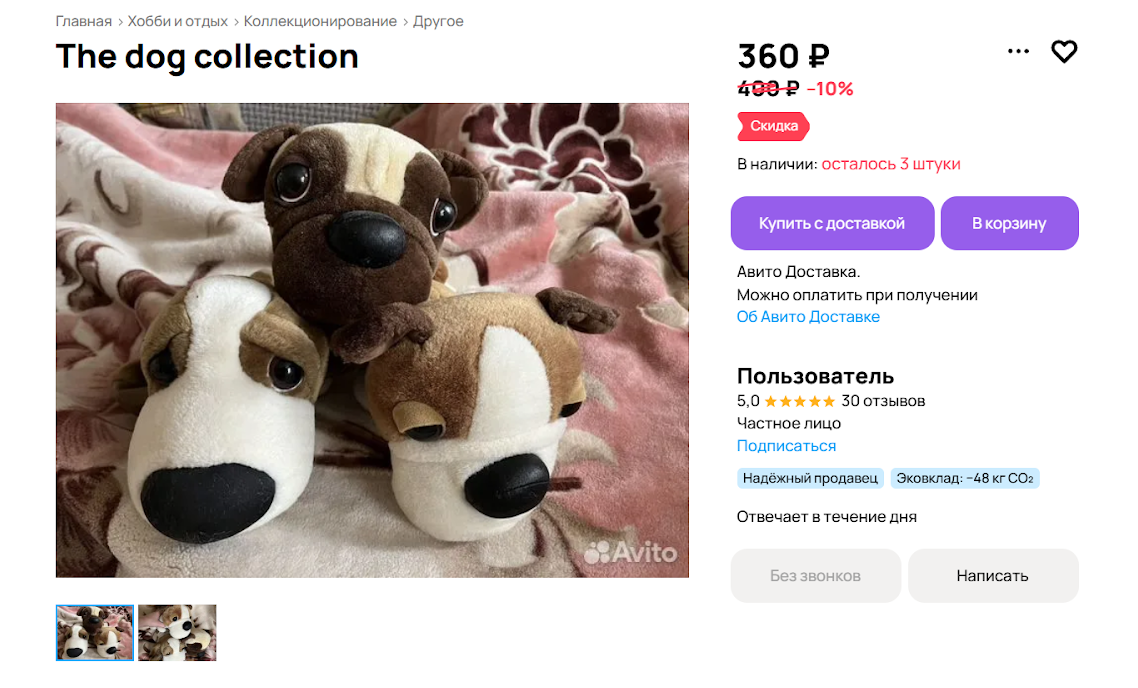View the 30 отзывов reviews
Screen dimensions: 1138x688
883,401
